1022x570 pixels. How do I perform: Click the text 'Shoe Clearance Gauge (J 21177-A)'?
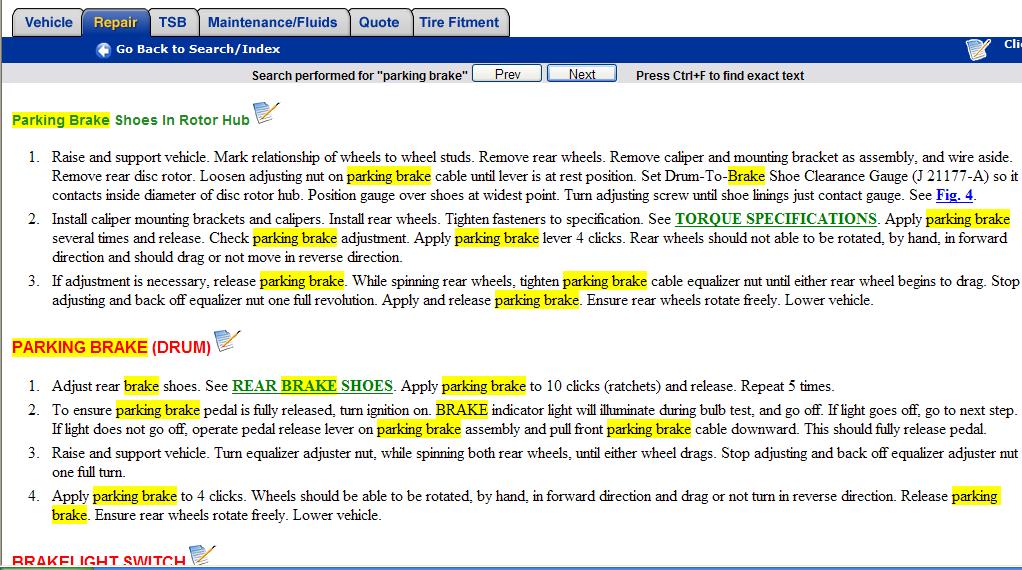click(x=879, y=176)
